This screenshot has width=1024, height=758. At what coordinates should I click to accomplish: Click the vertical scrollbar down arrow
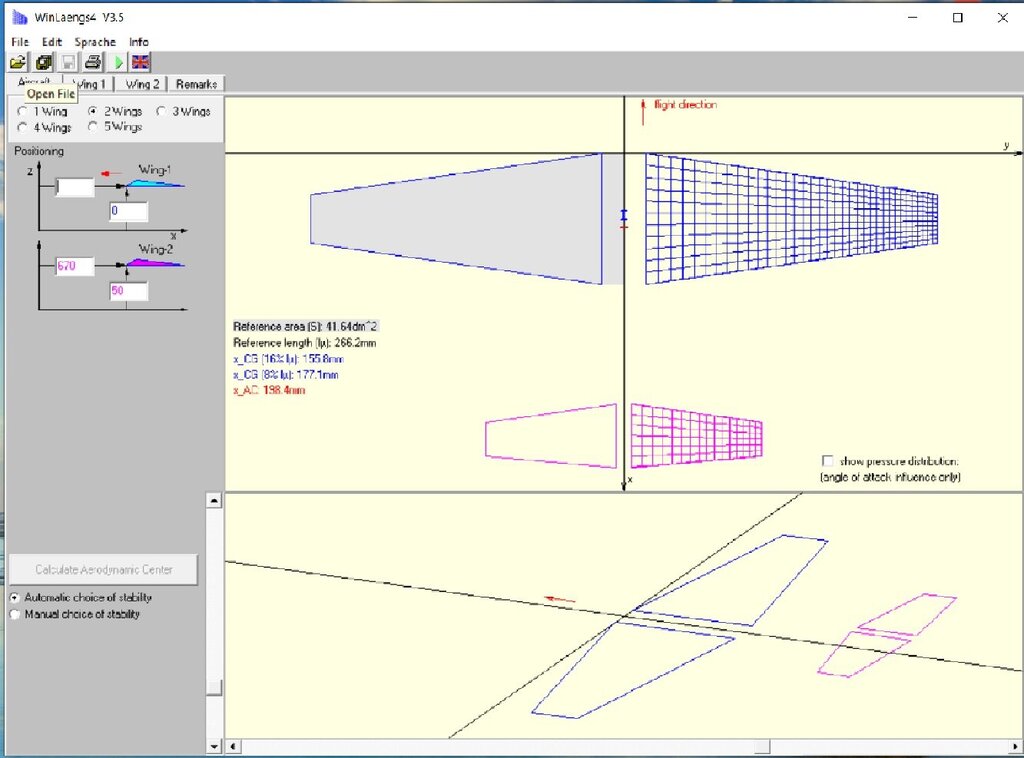(214, 746)
